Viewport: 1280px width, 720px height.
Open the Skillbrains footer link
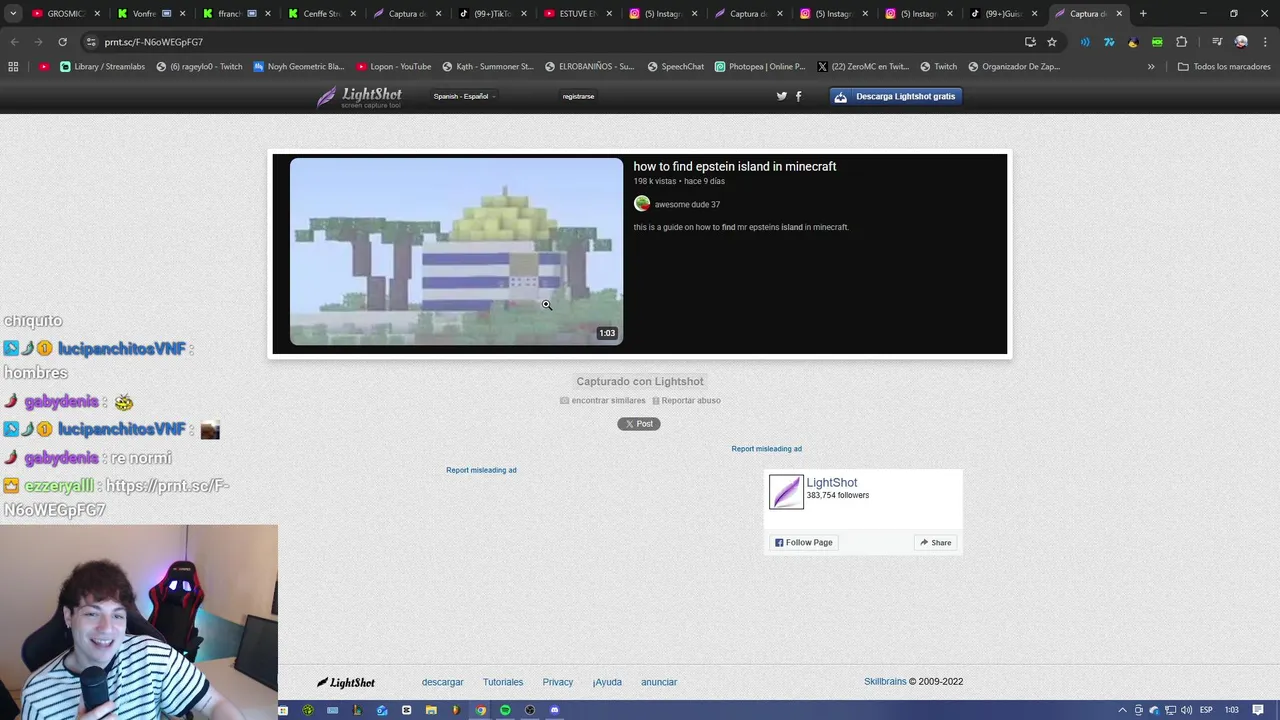tap(885, 682)
